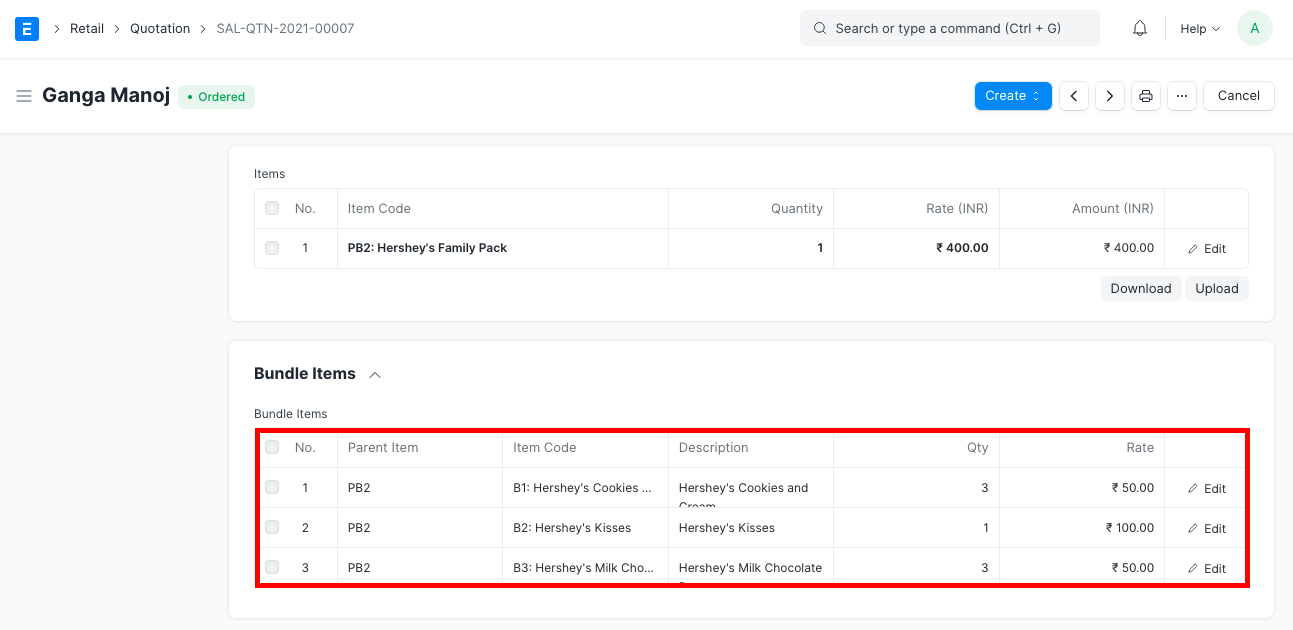Select the Hershey's Kisses description cell
Viewport: 1293px width, 630px height.
(x=751, y=528)
